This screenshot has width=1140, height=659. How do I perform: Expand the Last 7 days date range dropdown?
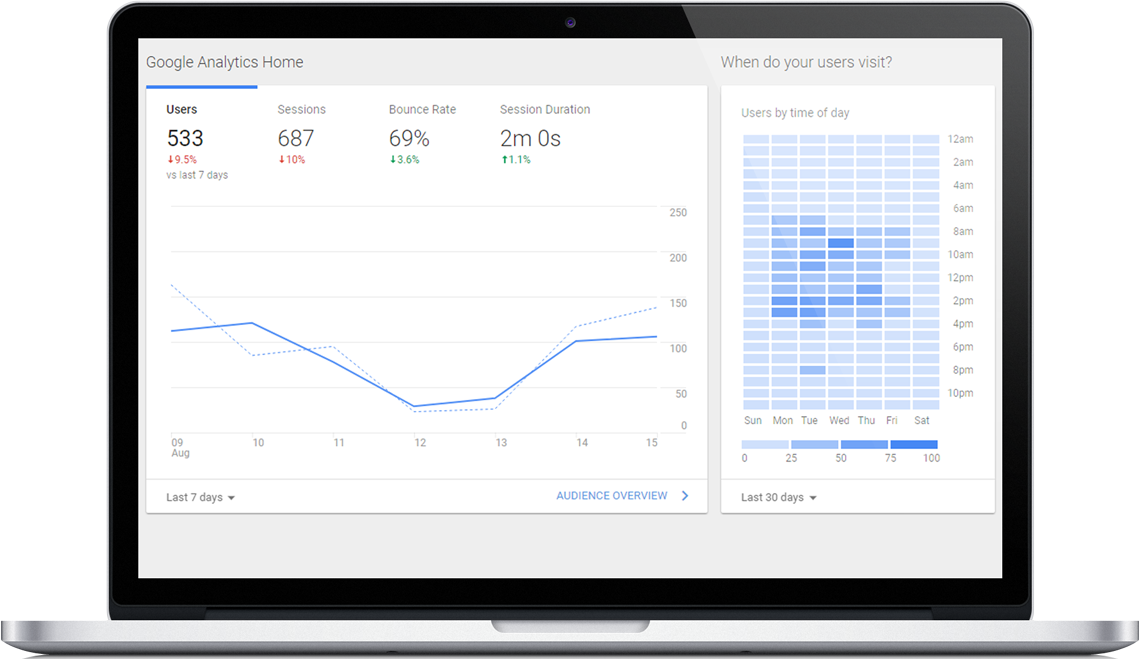click(201, 498)
